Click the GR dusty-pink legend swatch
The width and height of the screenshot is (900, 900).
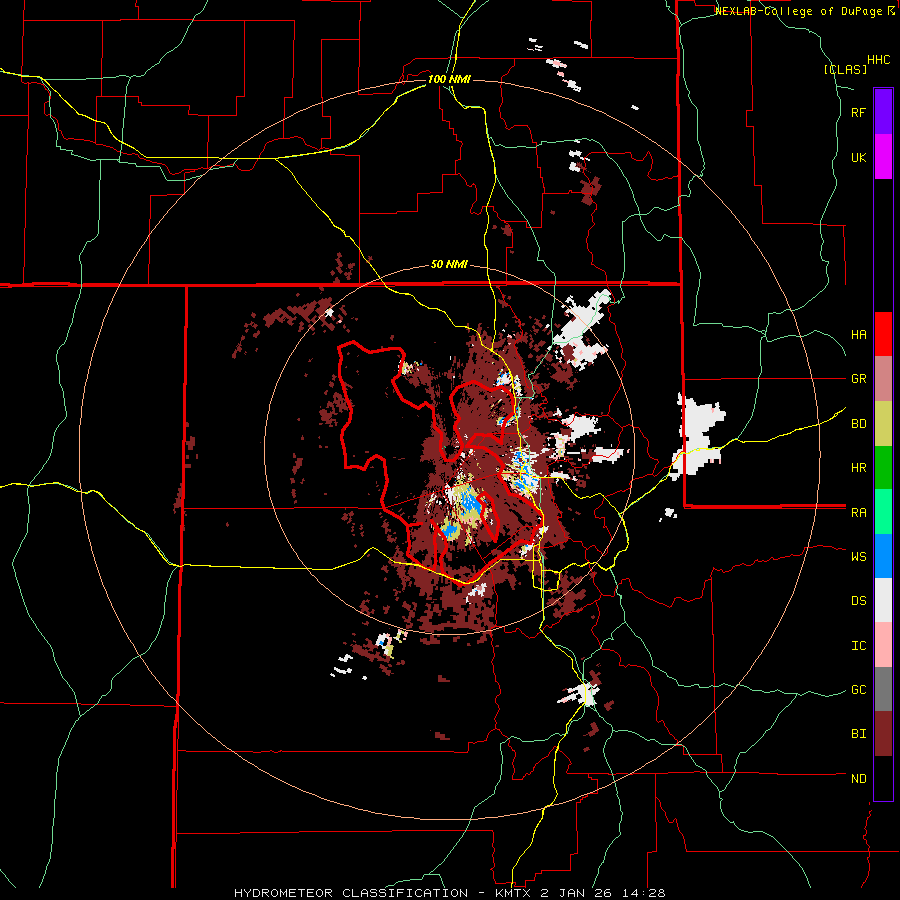[883, 379]
